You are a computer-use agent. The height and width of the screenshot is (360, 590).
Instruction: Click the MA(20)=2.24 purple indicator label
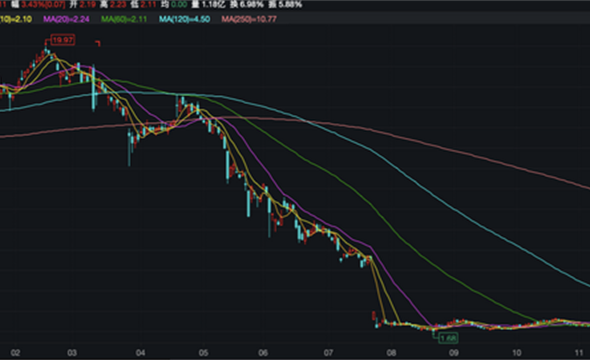pyautogui.click(x=66, y=19)
